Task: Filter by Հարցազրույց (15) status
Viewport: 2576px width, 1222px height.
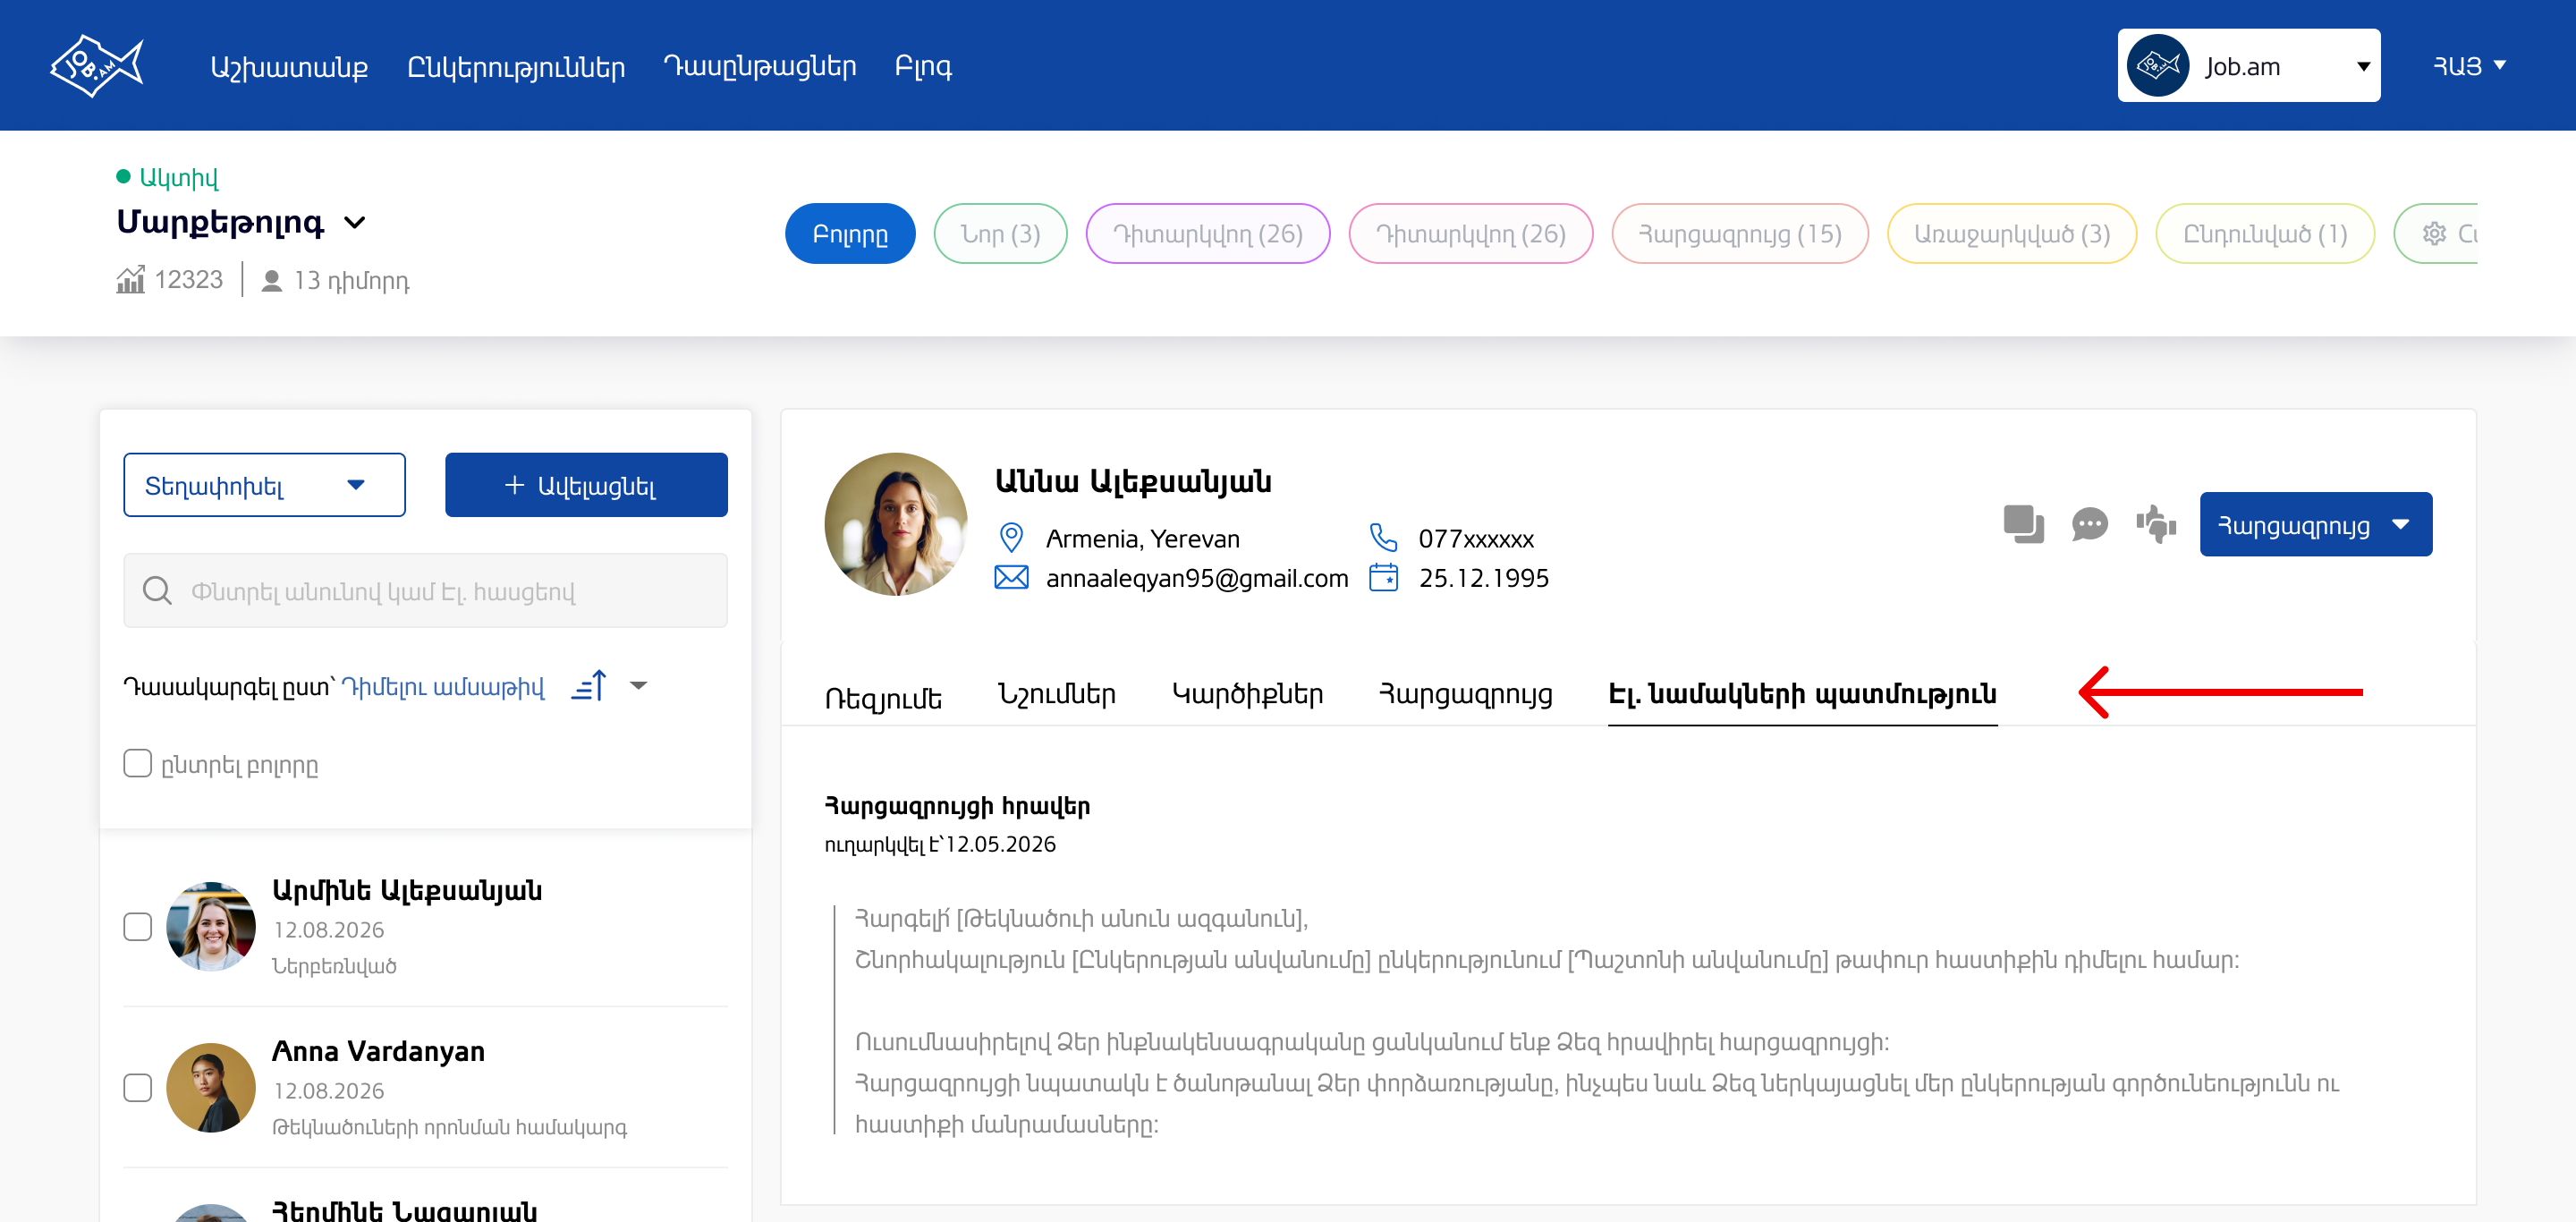Action: point(1739,234)
